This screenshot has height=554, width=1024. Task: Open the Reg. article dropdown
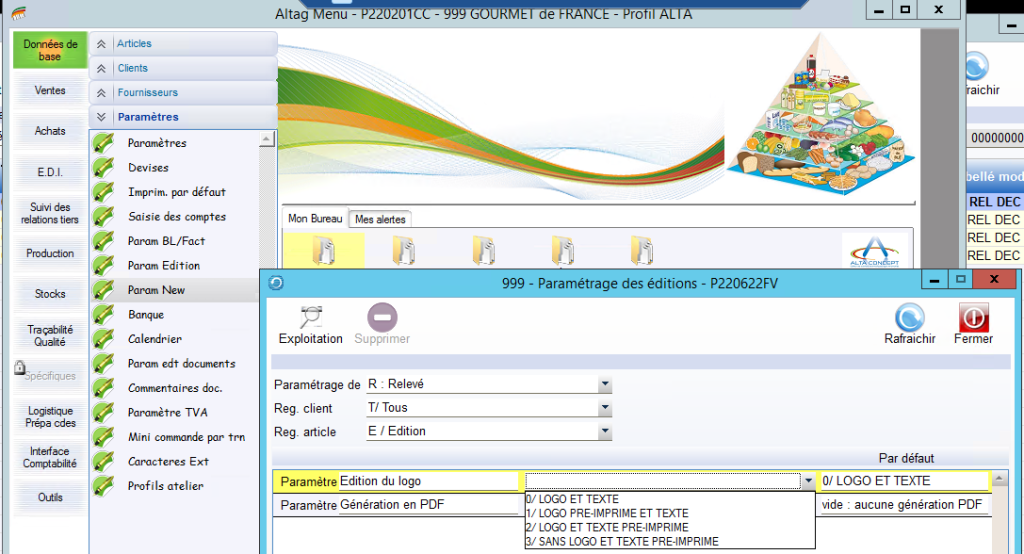tap(604, 432)
